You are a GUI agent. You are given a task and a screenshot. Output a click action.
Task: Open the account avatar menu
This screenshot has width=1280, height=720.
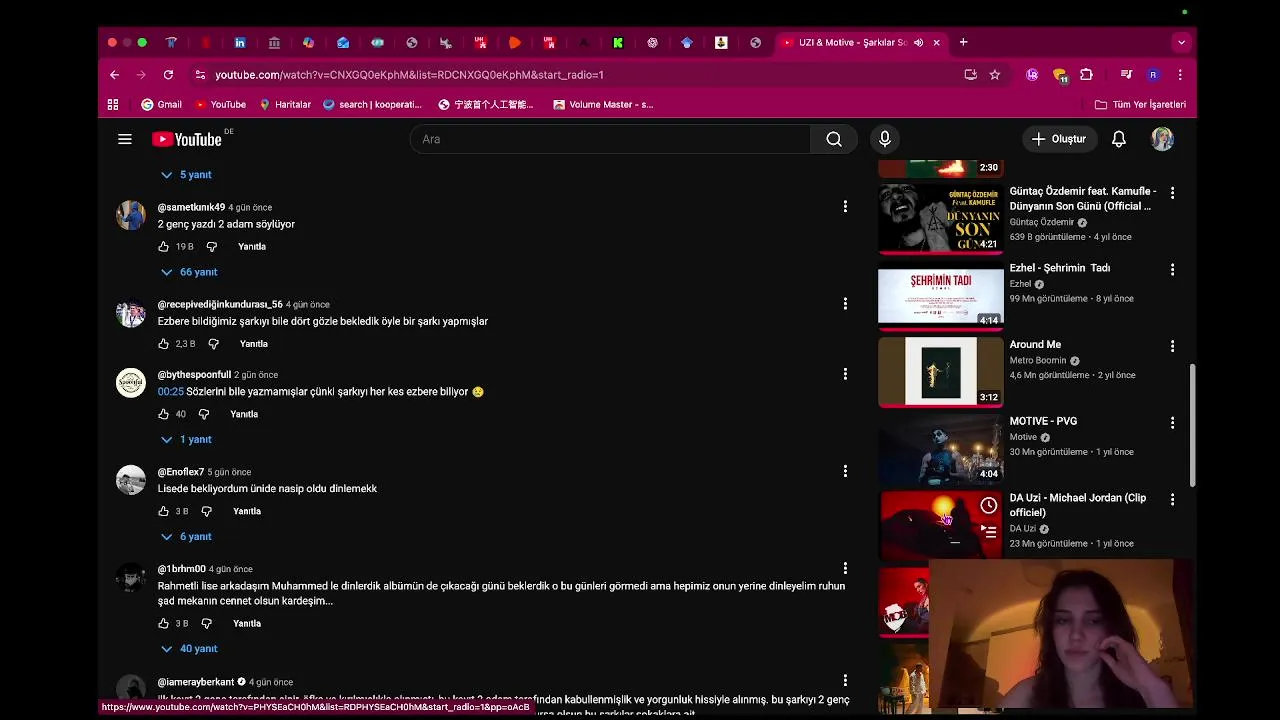pos(1162,139)
